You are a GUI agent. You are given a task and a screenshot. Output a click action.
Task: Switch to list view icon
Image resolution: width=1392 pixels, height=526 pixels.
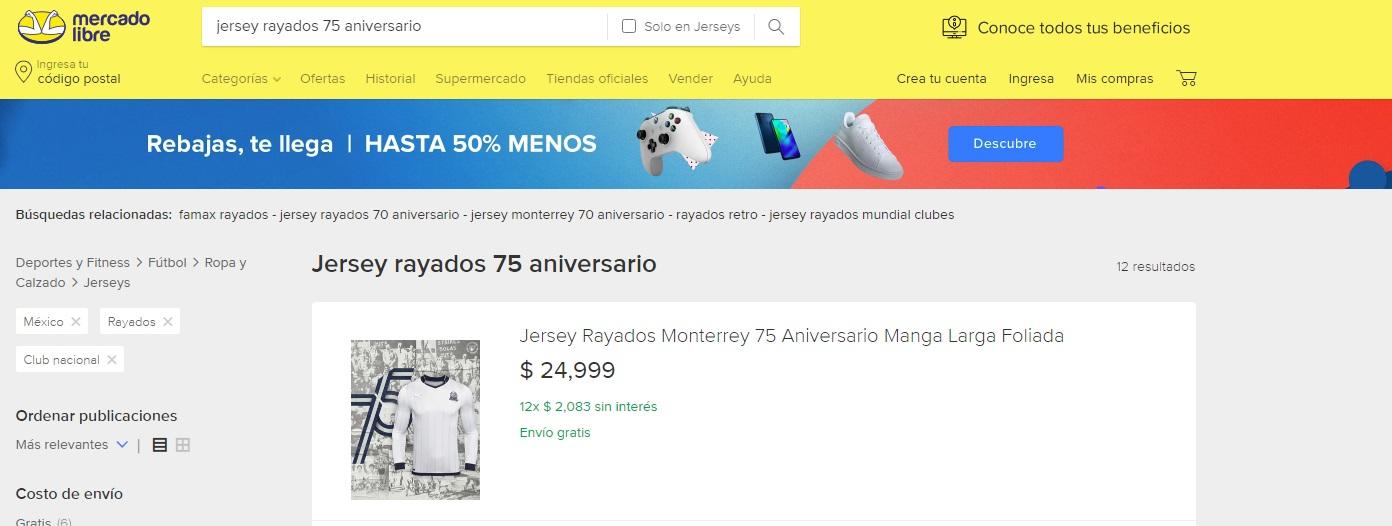(x=160, y=445)
